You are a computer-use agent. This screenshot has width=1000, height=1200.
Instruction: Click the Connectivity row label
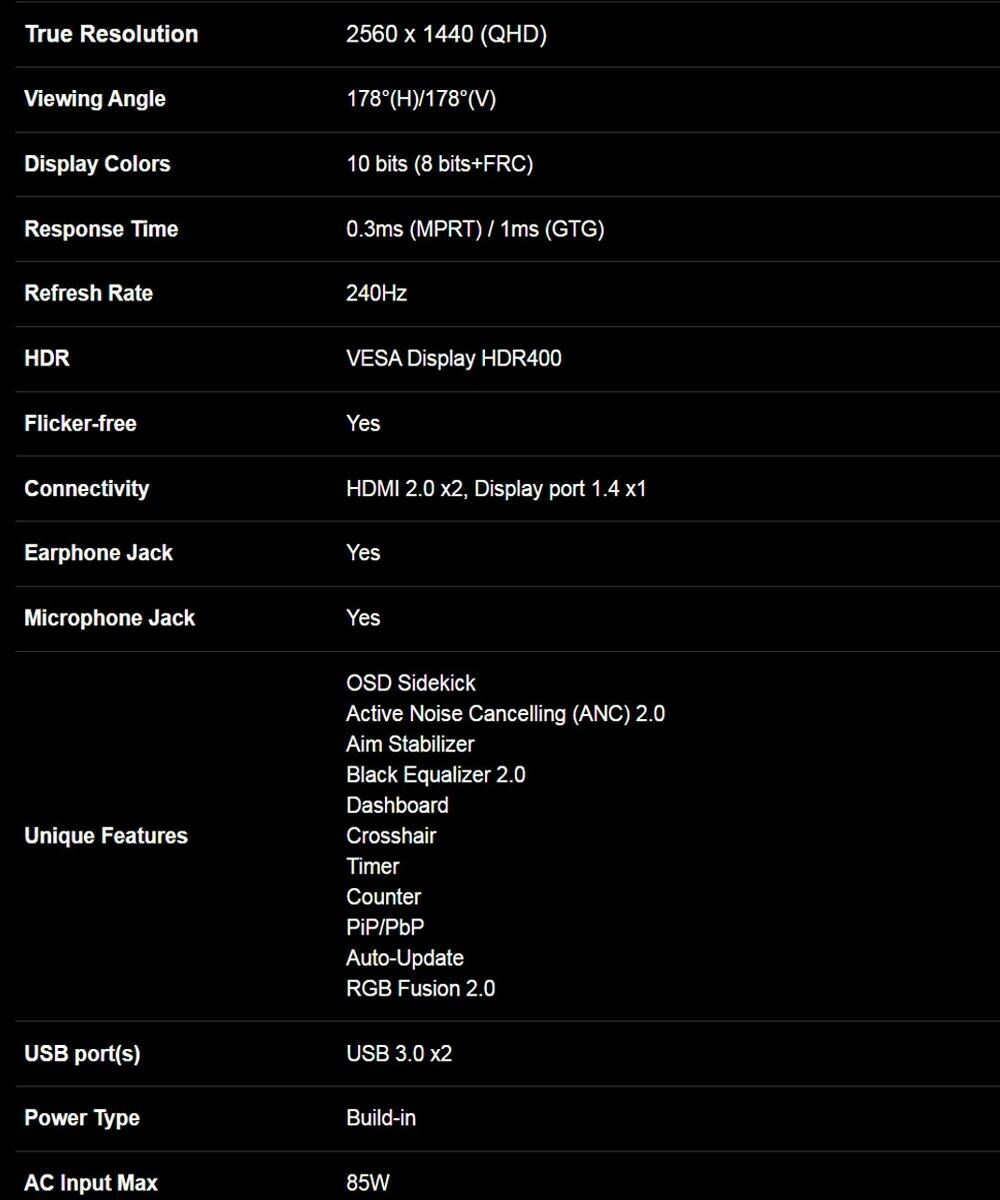click(x=86, y=488)
